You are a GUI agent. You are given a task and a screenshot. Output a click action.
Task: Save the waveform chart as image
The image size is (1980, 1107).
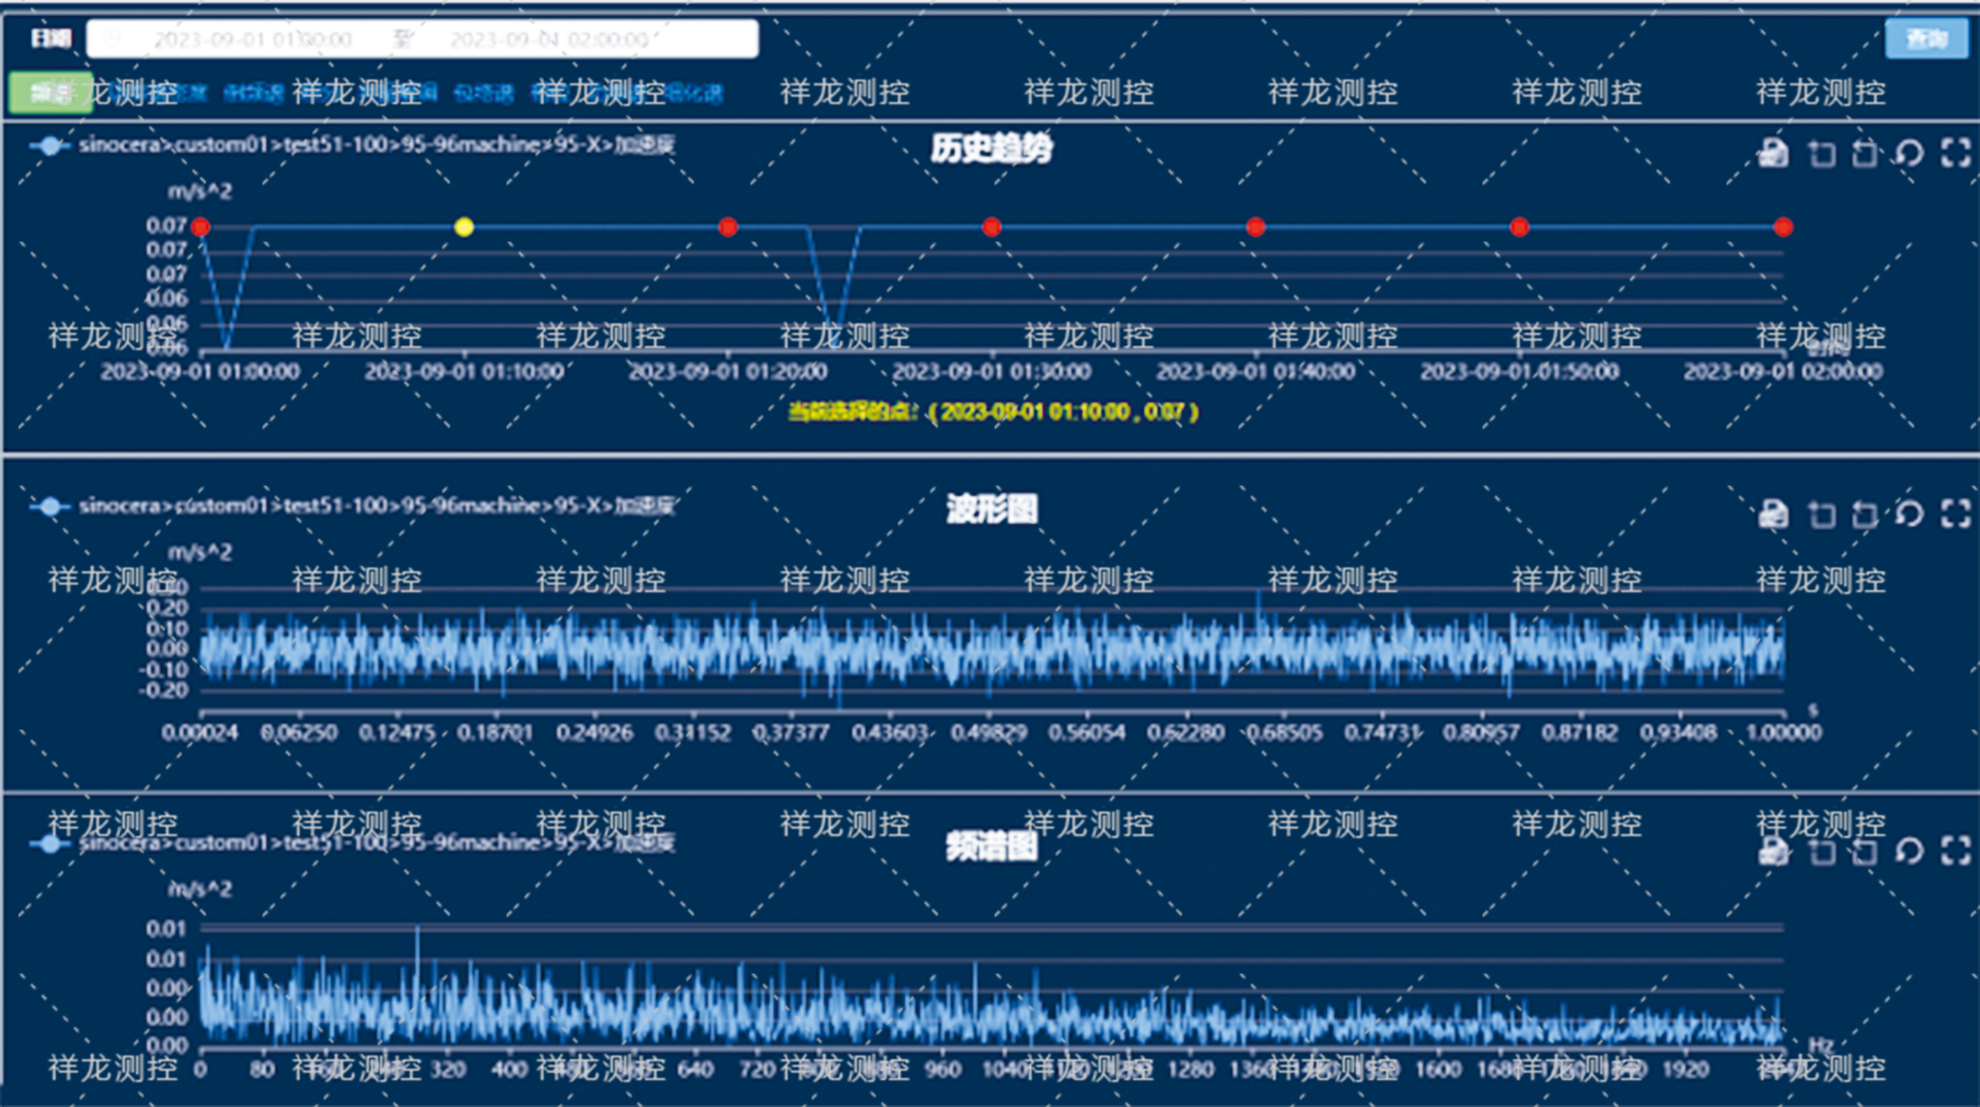1773,513
